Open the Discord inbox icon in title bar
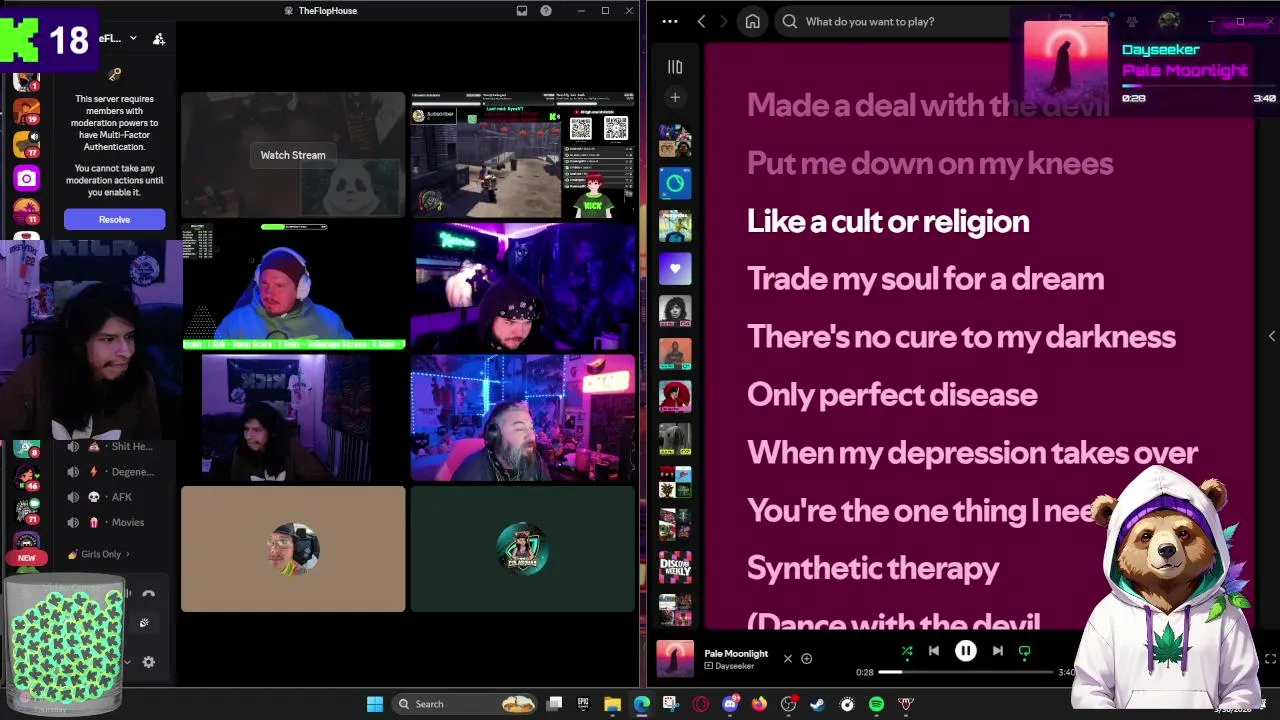 tap(522, 11)
